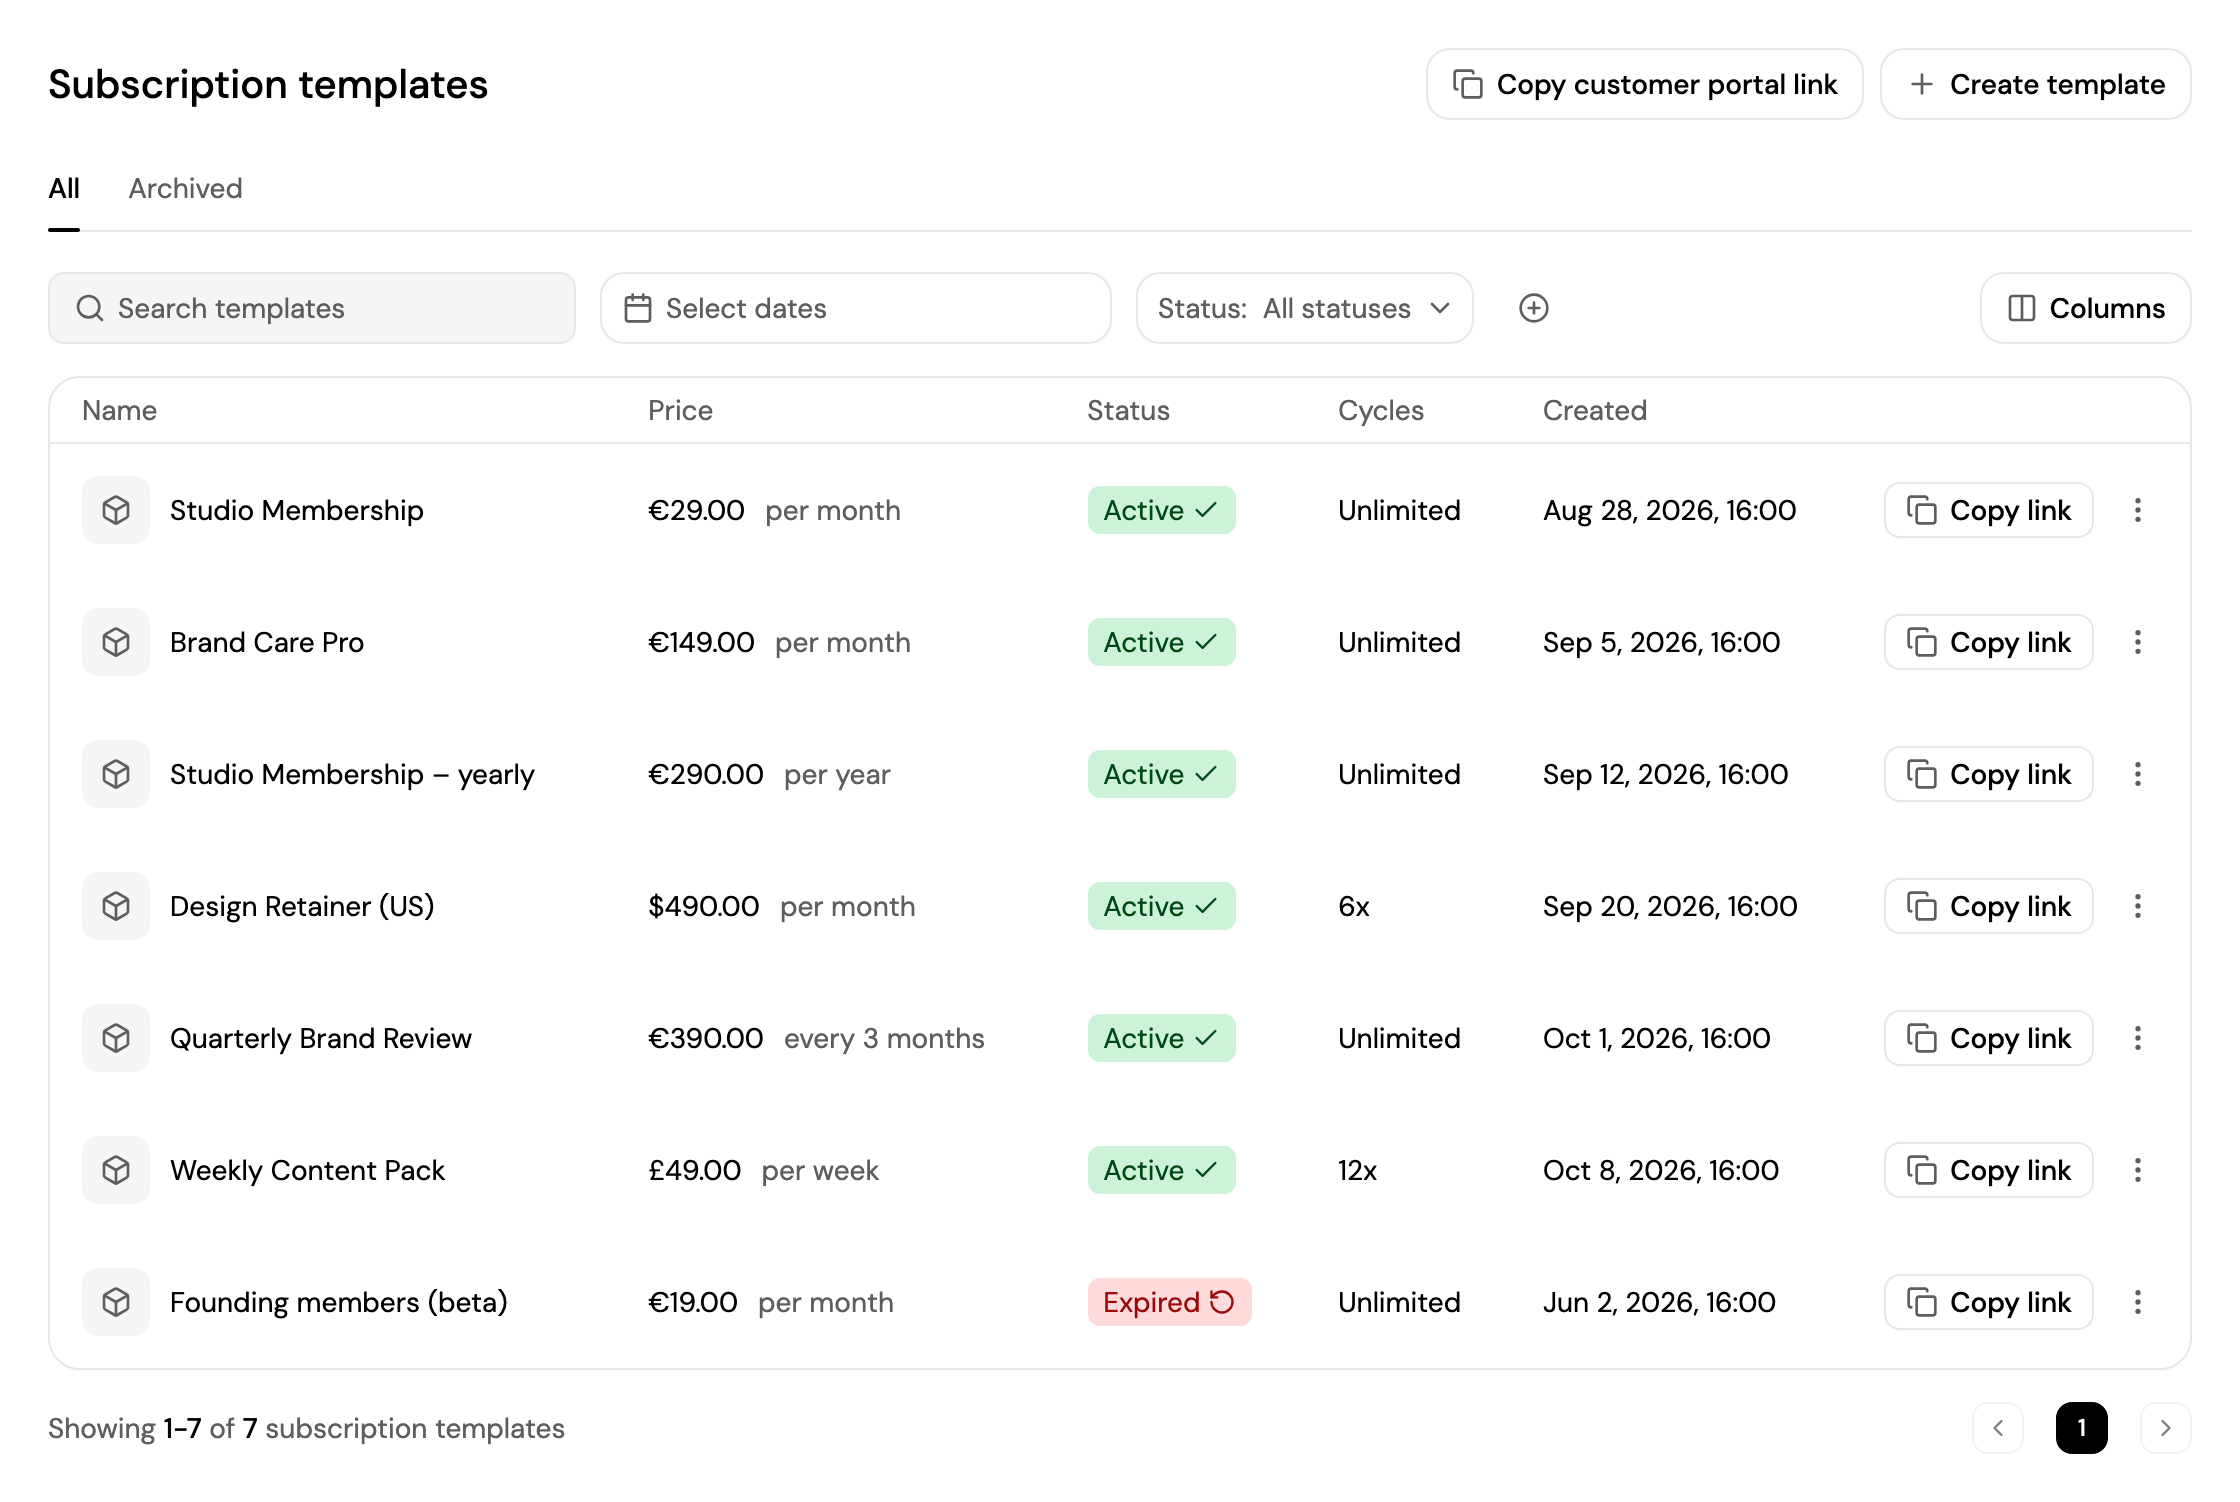
Task: Open more options for Studio Membership row
Action: [x=2138, y=510]
